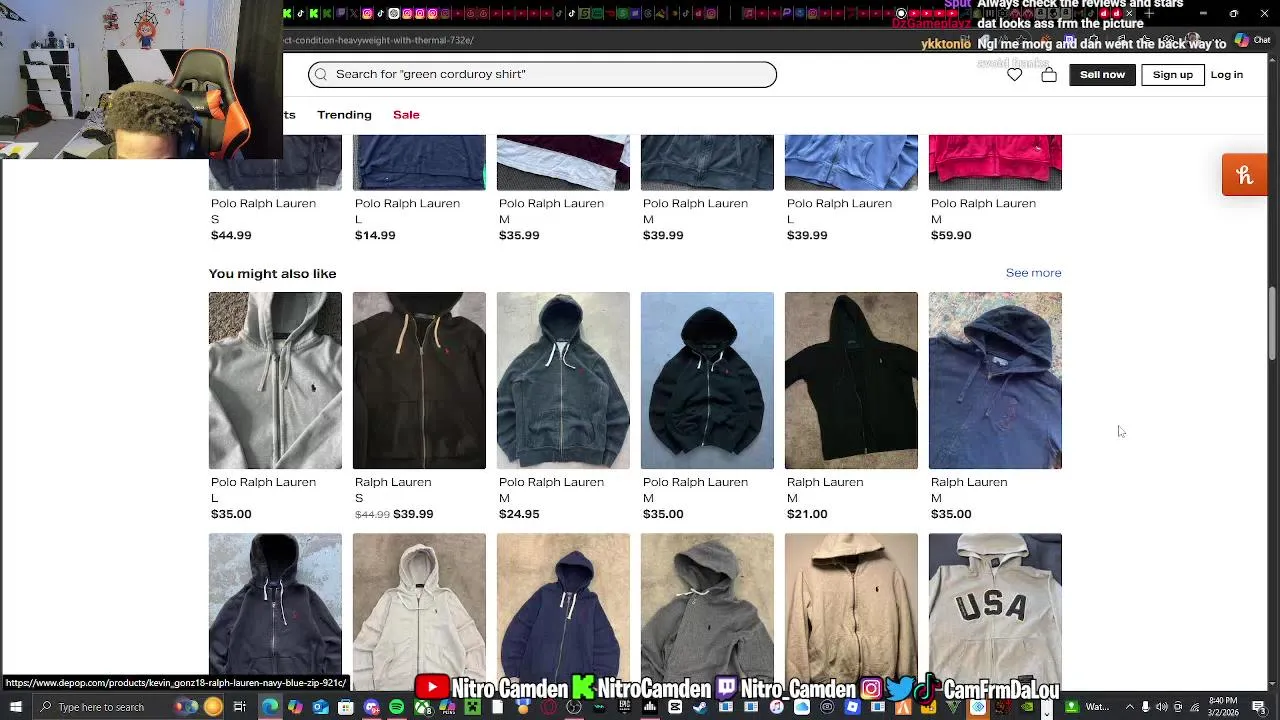1280x720 pixels.
Task: Launch Copilot from the taskbar
Action: click(x=295, y=707)
